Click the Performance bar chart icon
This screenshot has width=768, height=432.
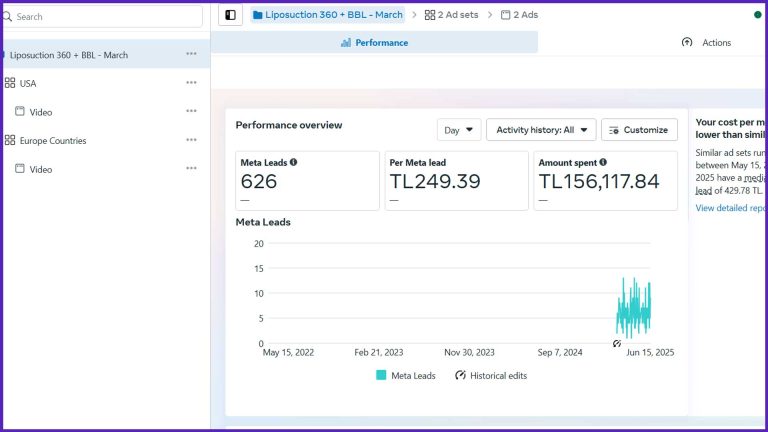point(346,43)
